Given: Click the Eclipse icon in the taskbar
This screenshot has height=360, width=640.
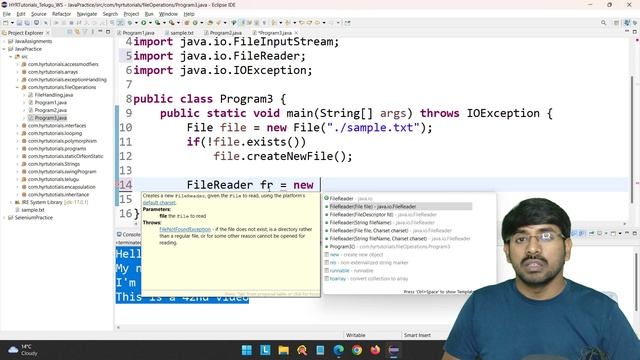Looking at the screenshot, I should tap(393, 350).
